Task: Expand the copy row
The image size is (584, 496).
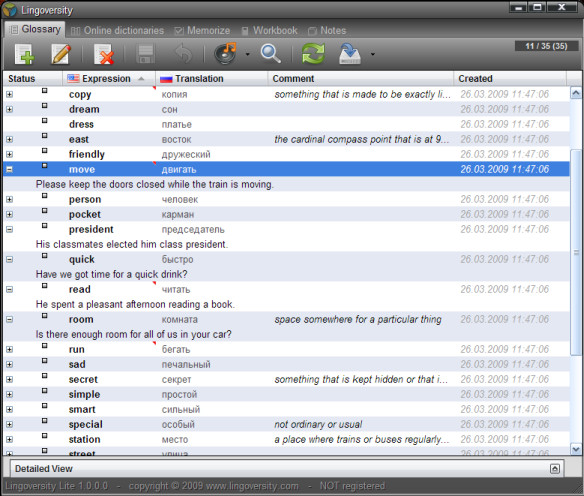Action: pyautogui.click(x=9, y=95)
